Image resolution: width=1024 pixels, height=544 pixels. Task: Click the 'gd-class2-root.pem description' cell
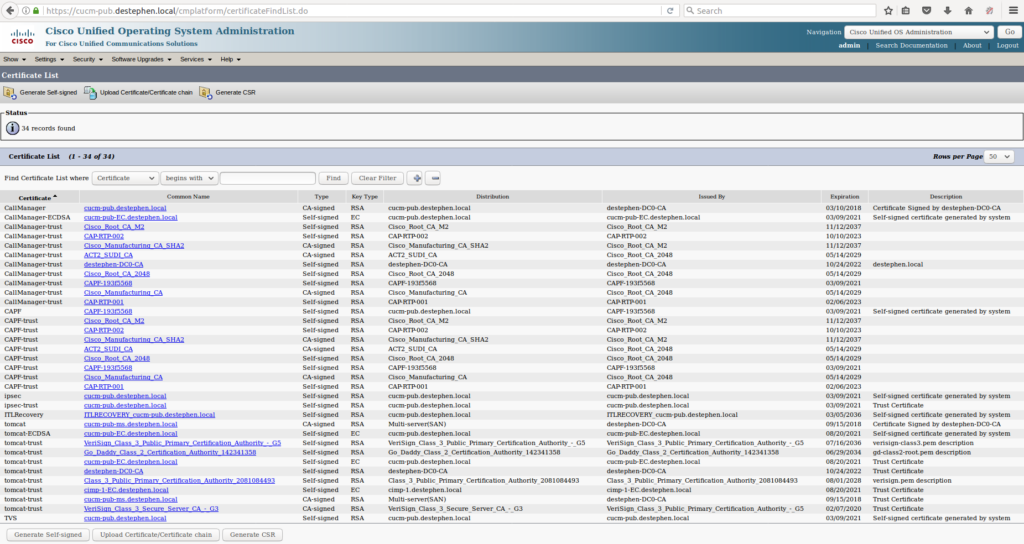[x=921, y=452]
